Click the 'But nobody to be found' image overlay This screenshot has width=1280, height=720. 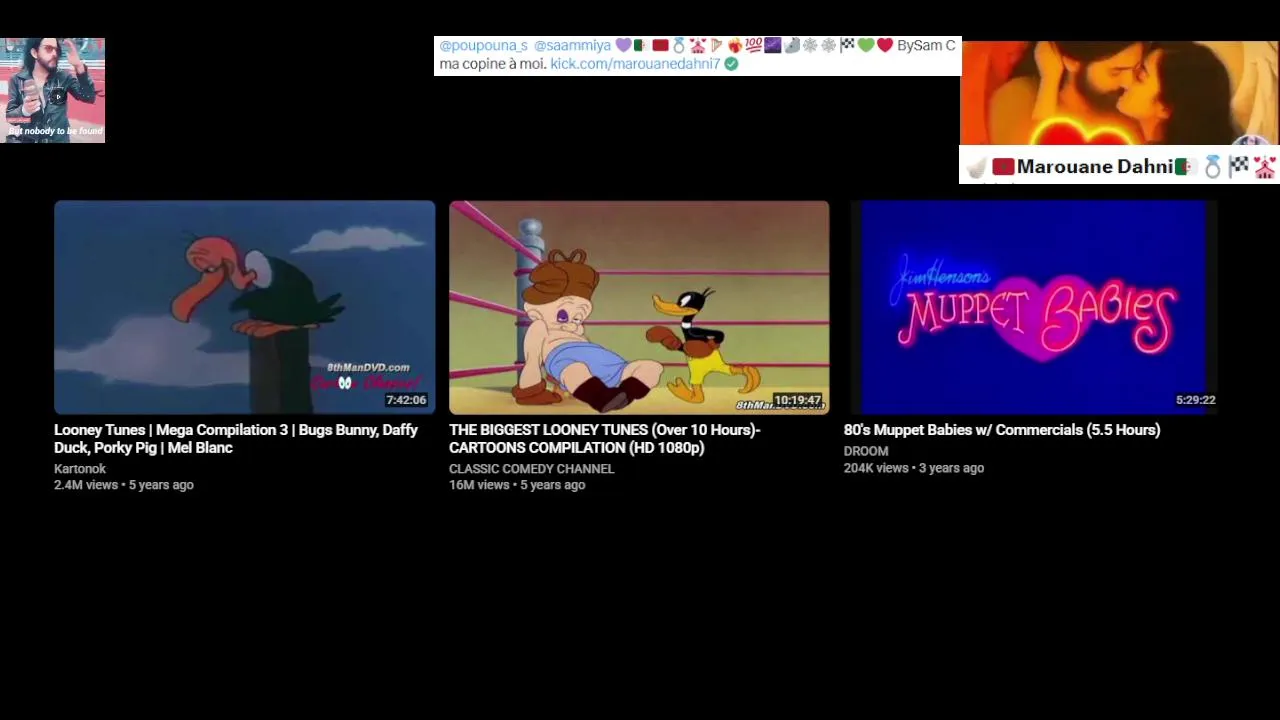coord(52,90)
